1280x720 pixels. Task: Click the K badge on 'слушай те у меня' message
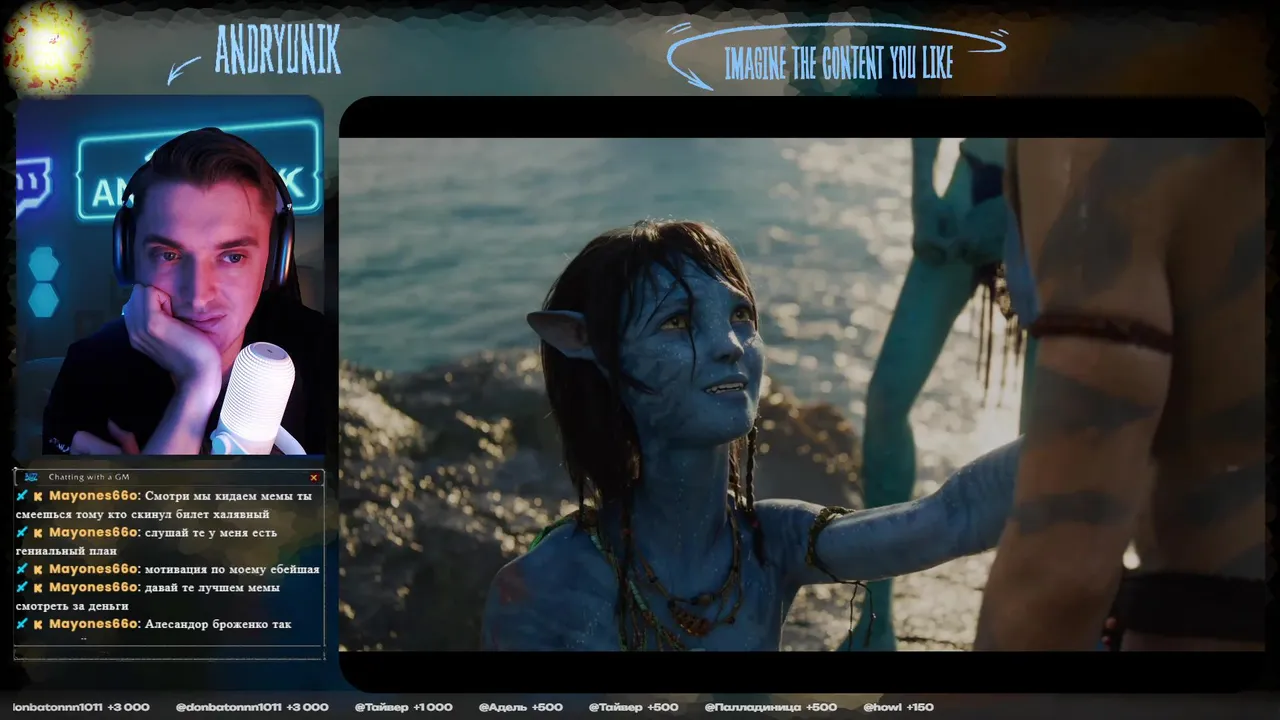[38, 533]
